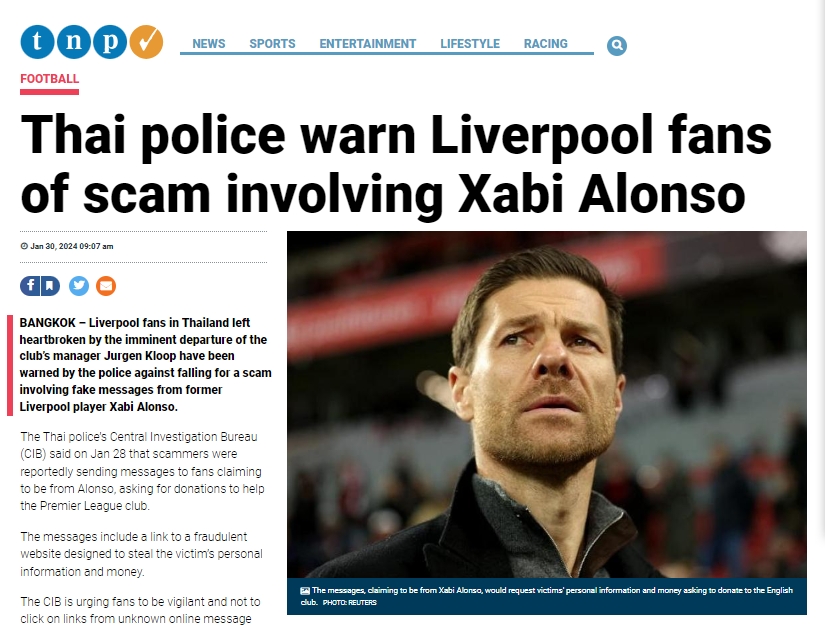The image size is (825, 625).
Task: Click the Jan 30, 2024 timestamp
Action: point(72,246)
